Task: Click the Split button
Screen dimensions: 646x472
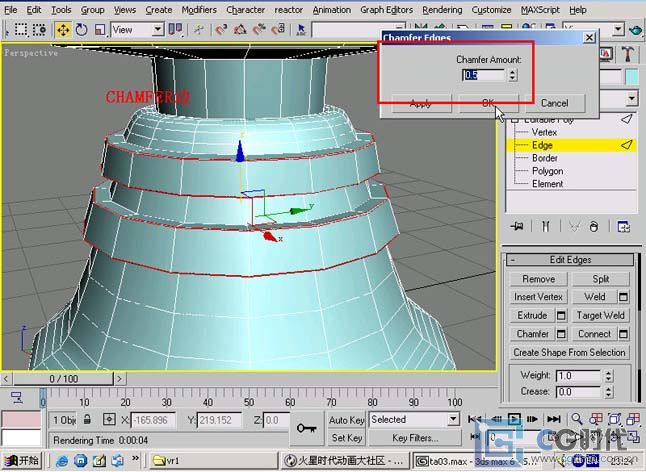Action: (601, 279)
